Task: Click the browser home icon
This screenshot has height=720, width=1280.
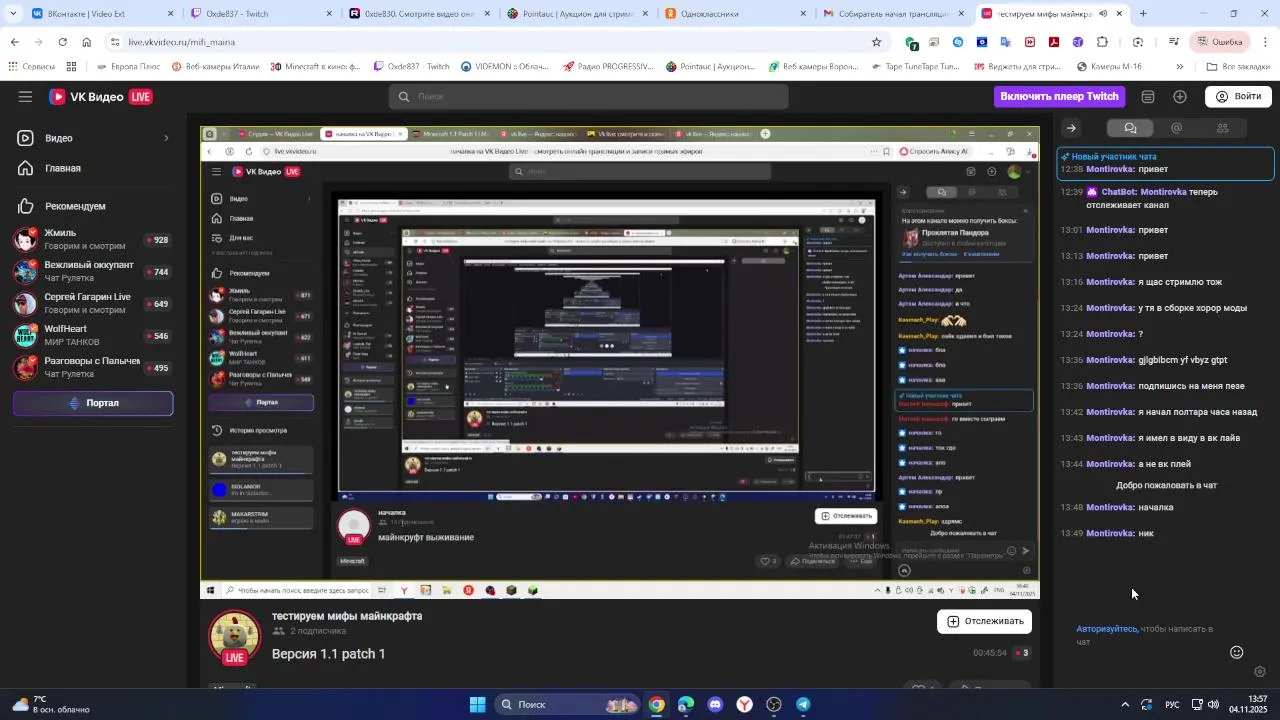Action: tap(87, 42)
